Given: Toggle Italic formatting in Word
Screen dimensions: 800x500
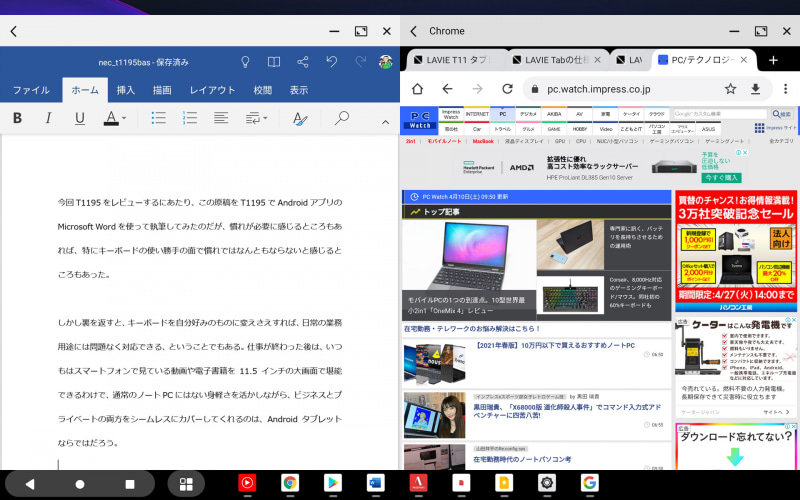Looking at the screenshot, I should (x=48, y=118).
